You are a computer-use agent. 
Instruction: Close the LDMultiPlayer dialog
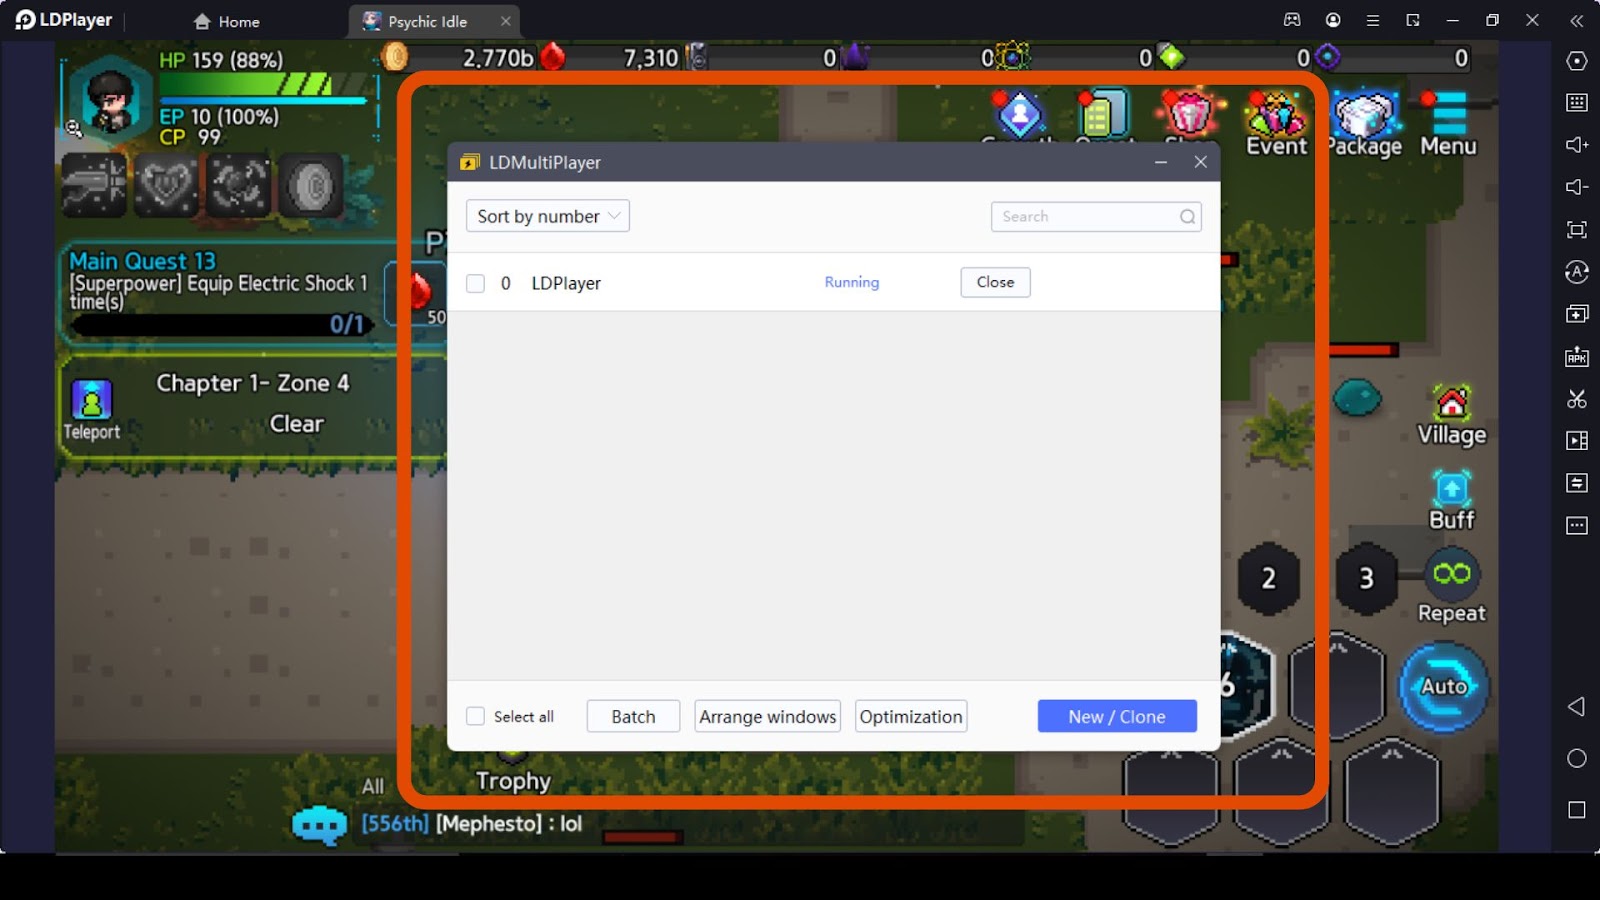coord(1200,162)
